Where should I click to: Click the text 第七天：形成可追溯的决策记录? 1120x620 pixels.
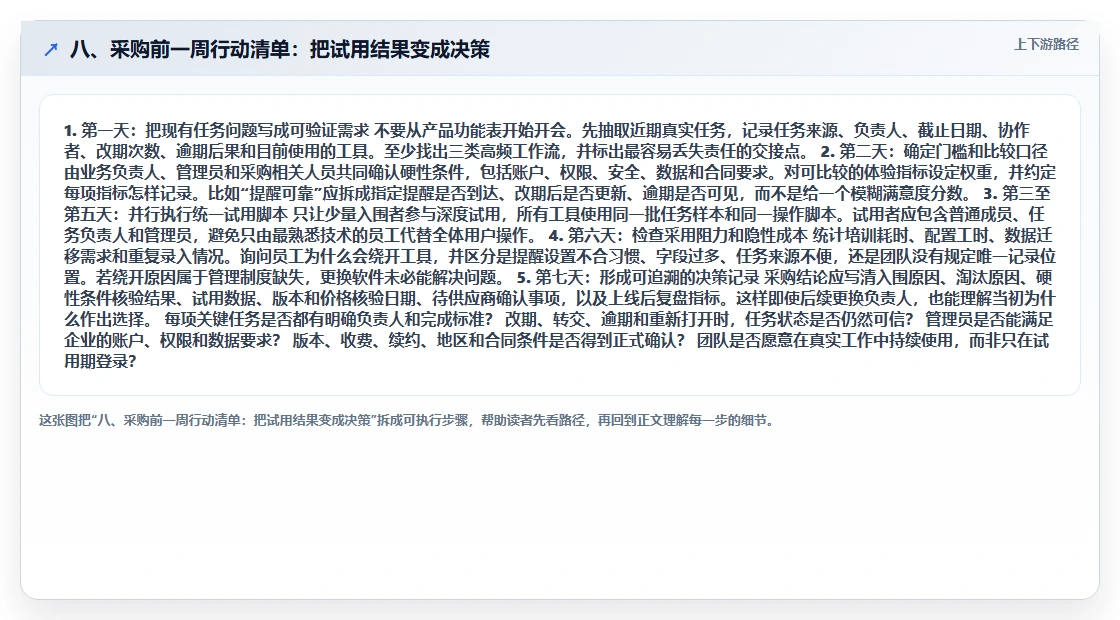click(647, 277)
